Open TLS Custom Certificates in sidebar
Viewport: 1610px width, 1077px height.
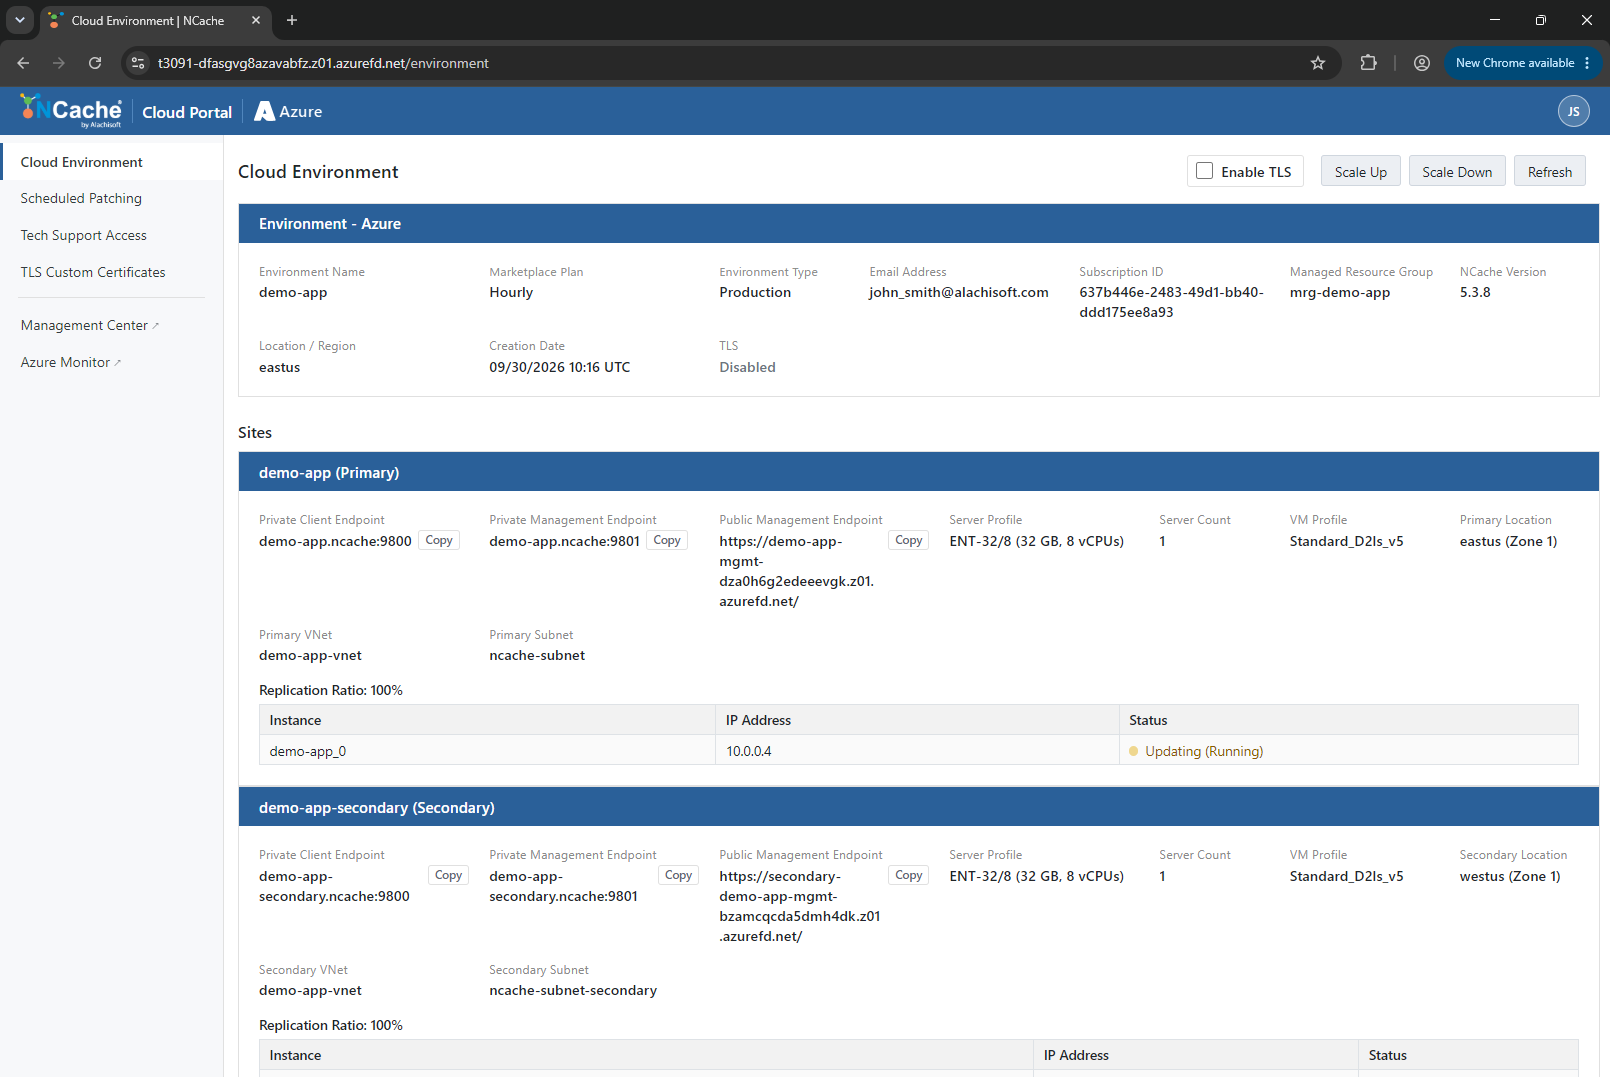[93, 272]
